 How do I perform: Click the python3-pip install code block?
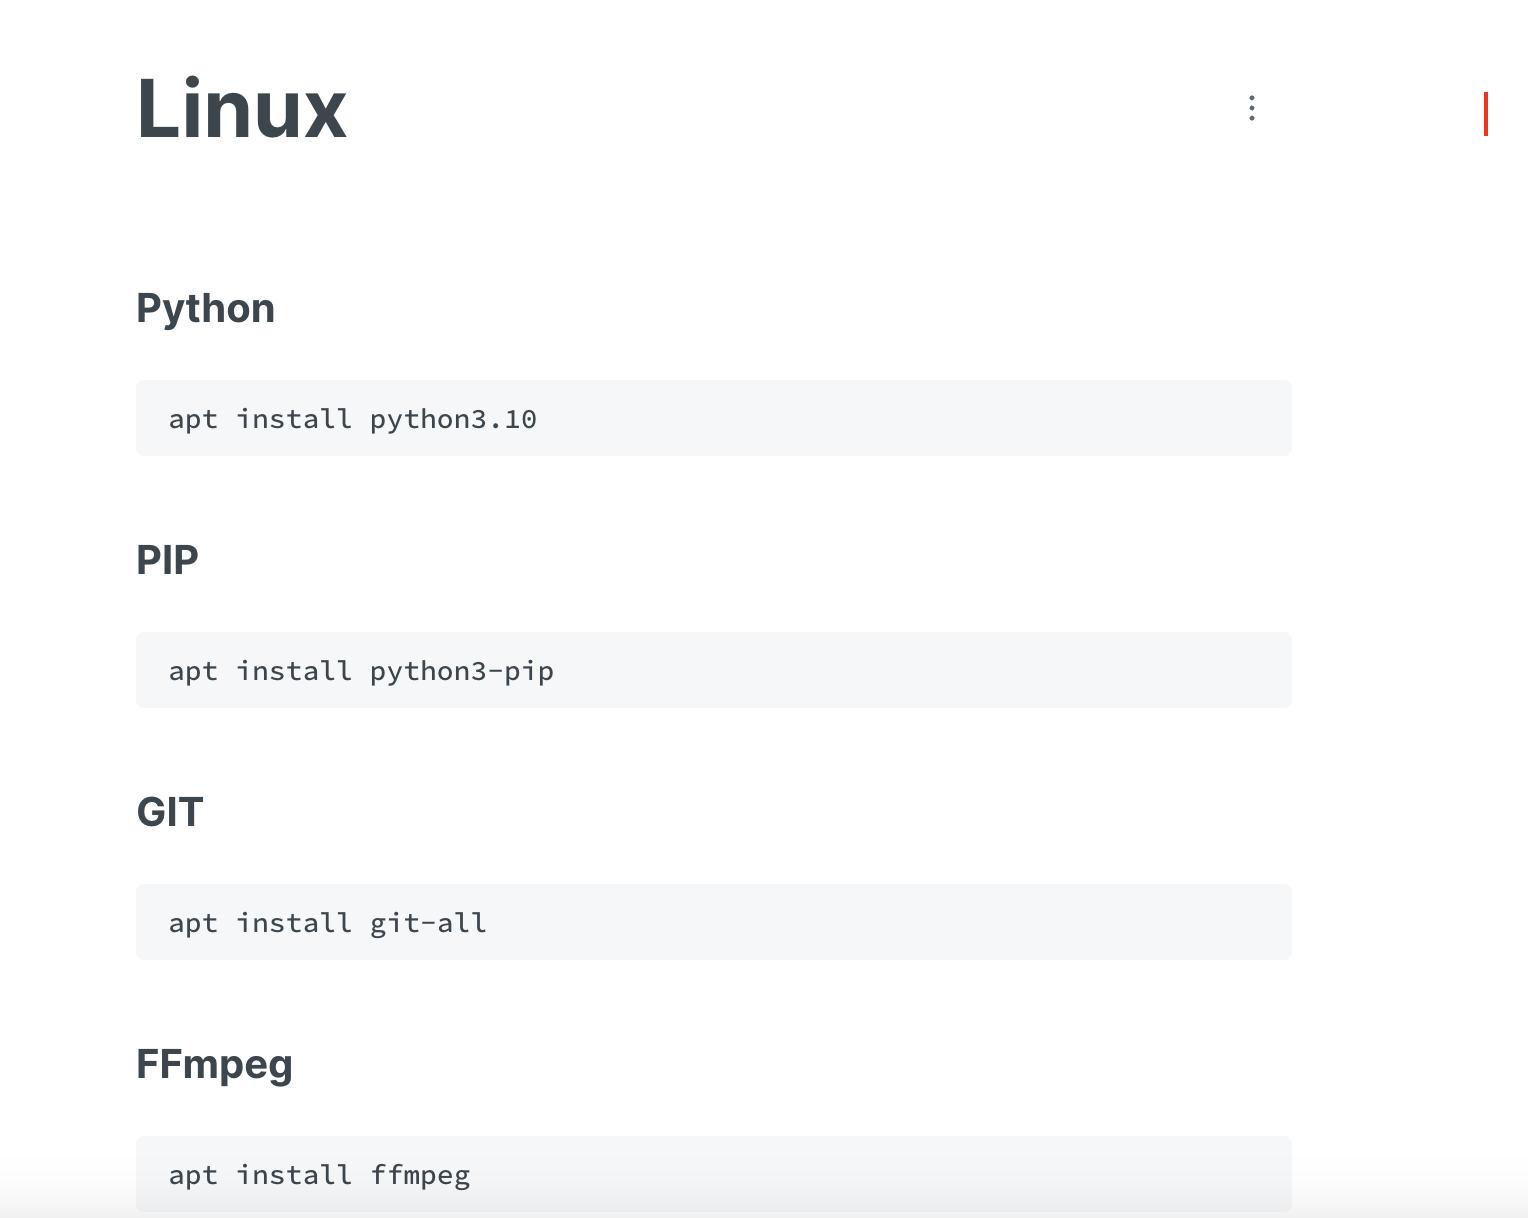click(x=714, y=670)
